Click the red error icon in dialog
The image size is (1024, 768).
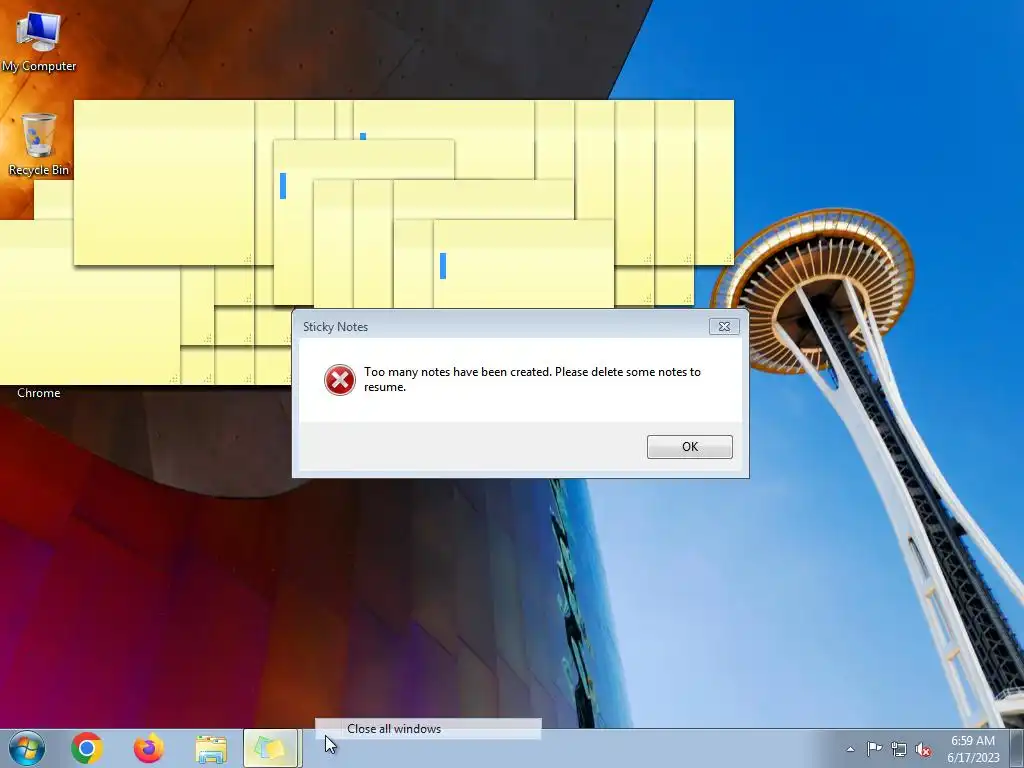340,379
